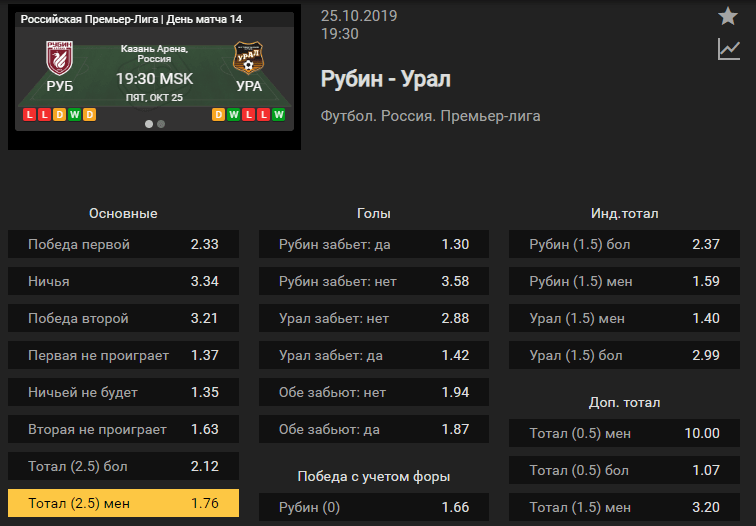Viewport: 756px width, 526px height.
Task: Select Урал (1.5) мен at 1.40
Action: click(624, 318)
